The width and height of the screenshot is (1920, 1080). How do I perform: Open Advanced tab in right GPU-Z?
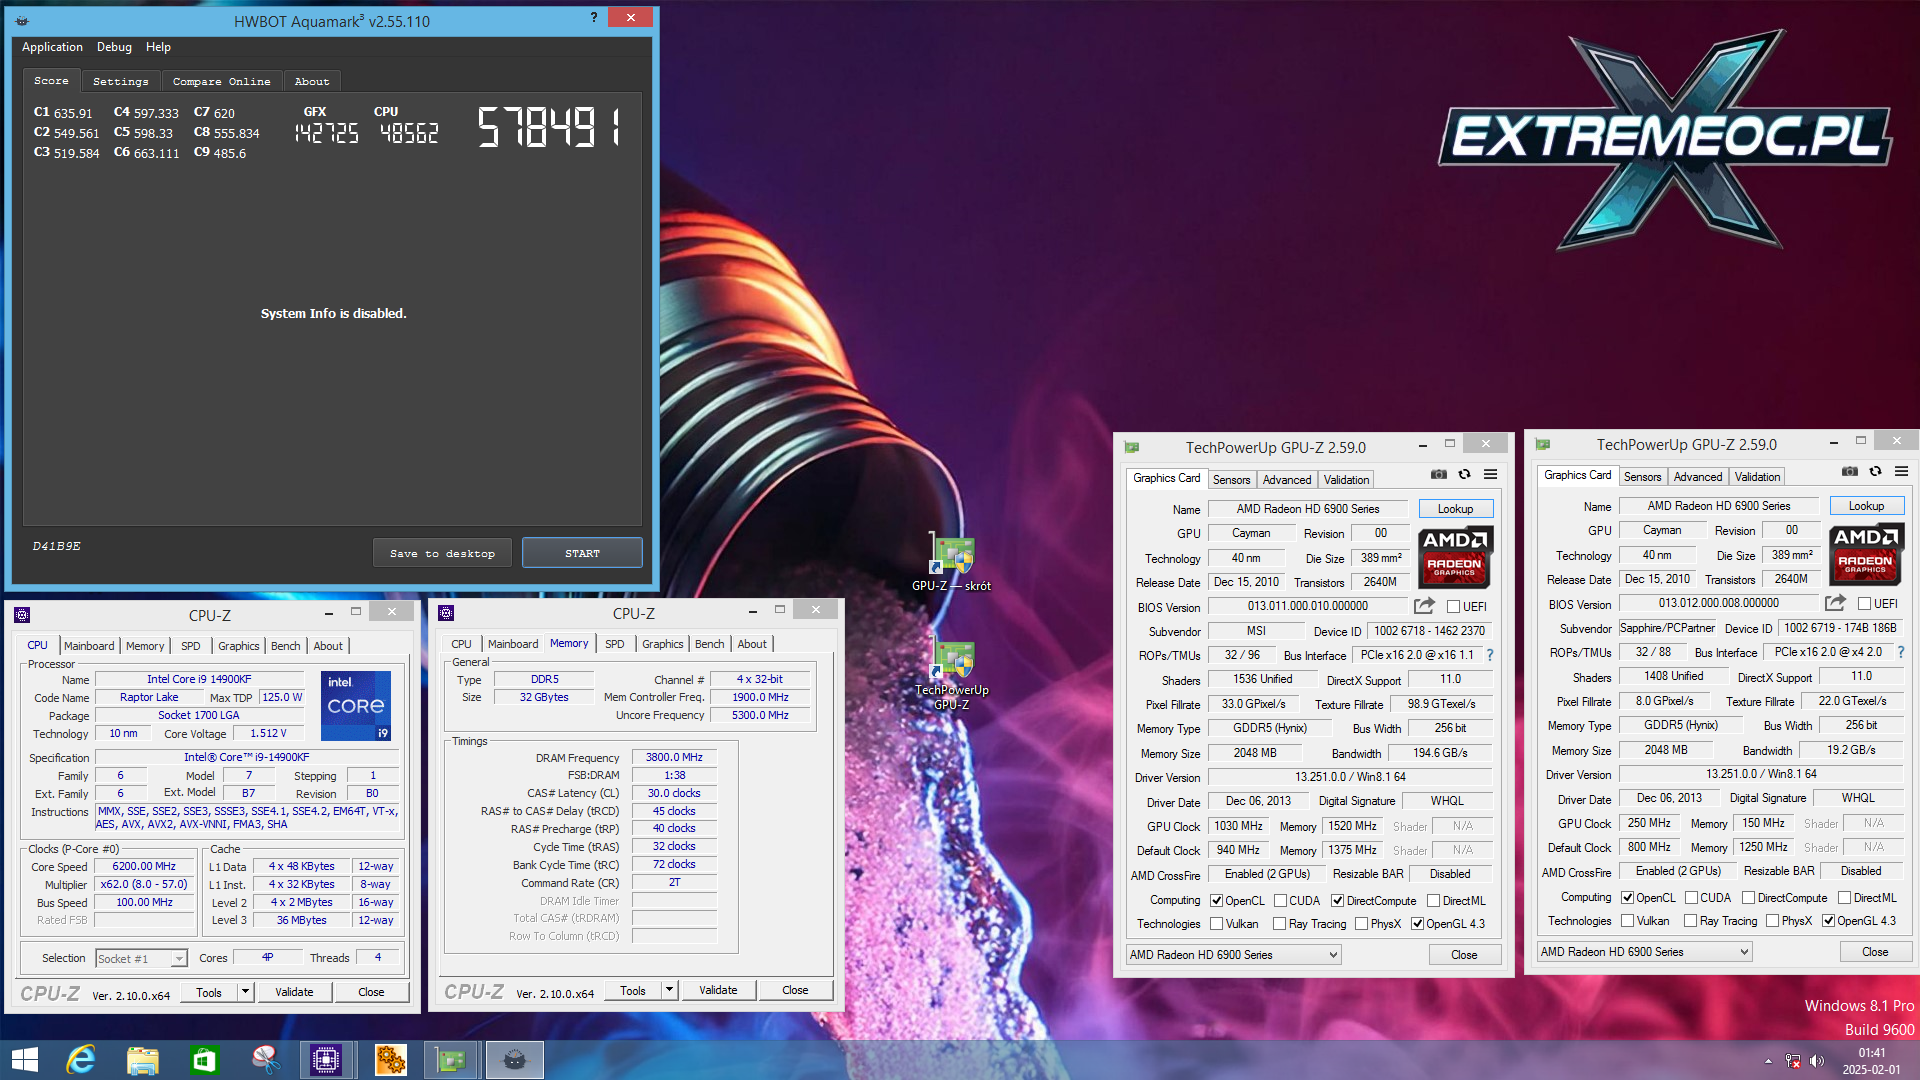point(1698,477)
